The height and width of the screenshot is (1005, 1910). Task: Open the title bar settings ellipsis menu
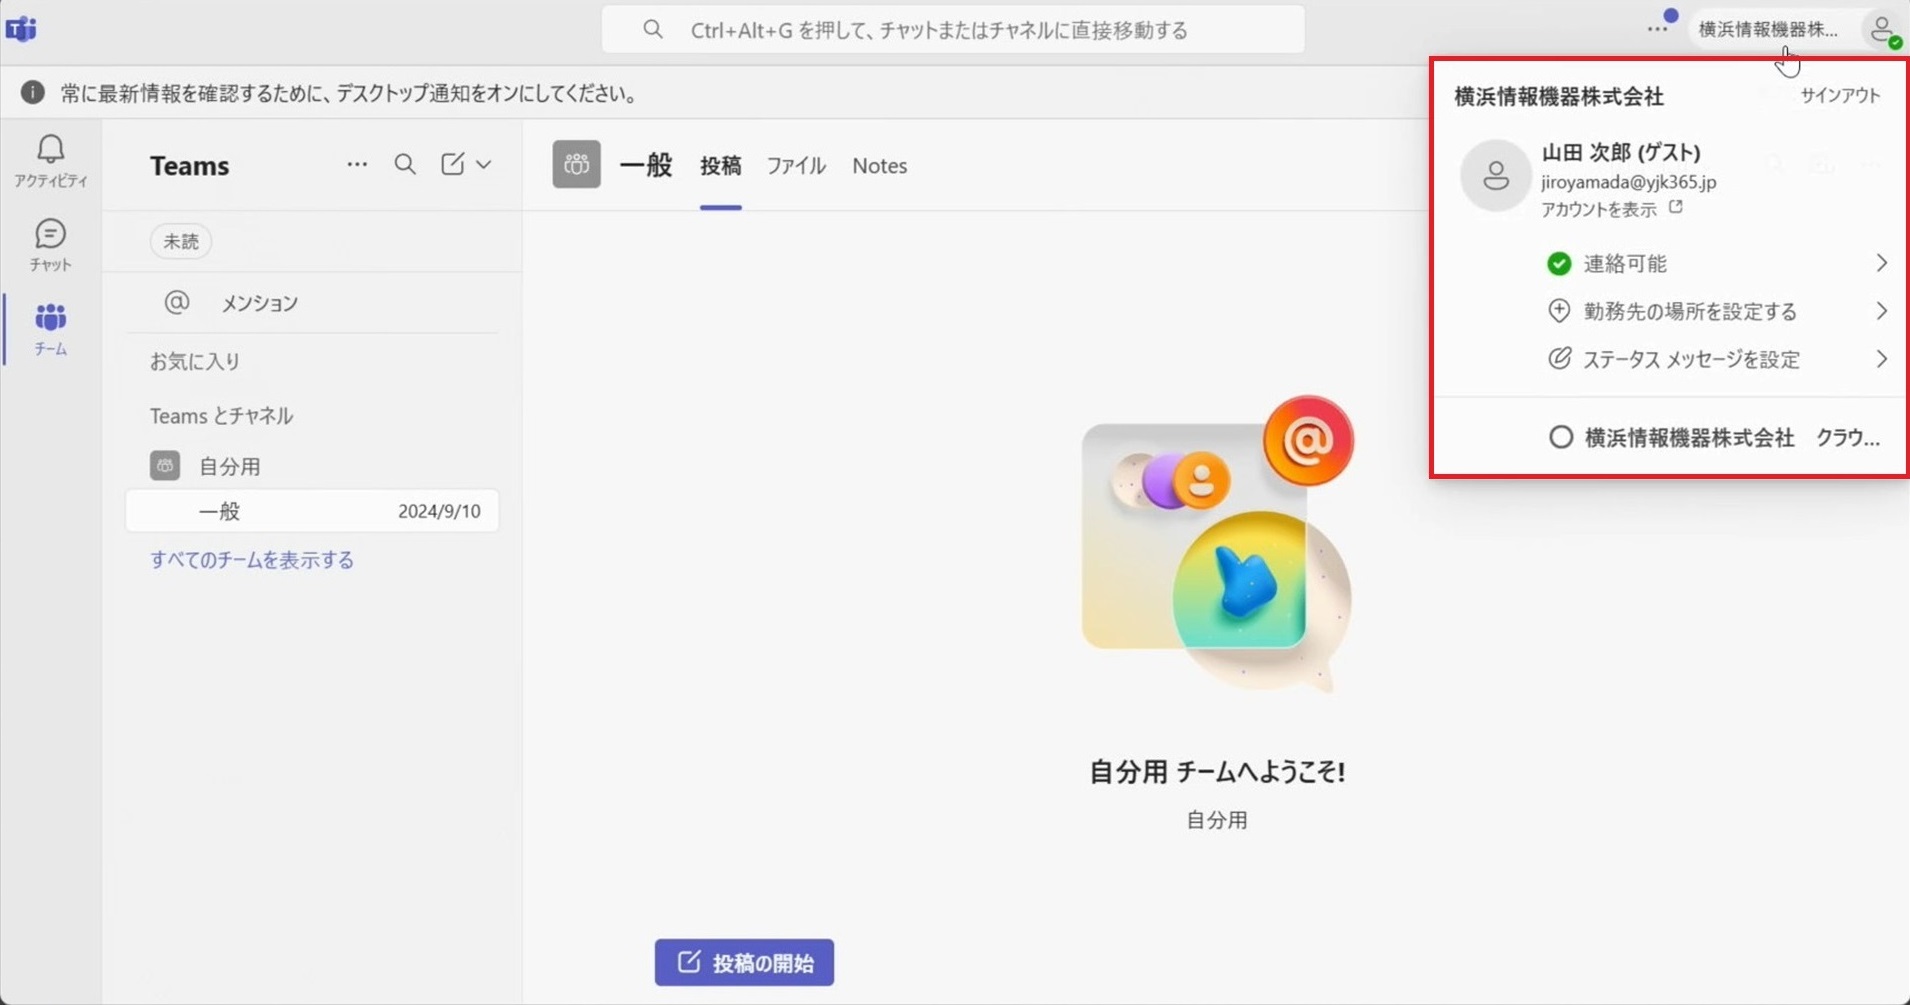point(1658,29)
